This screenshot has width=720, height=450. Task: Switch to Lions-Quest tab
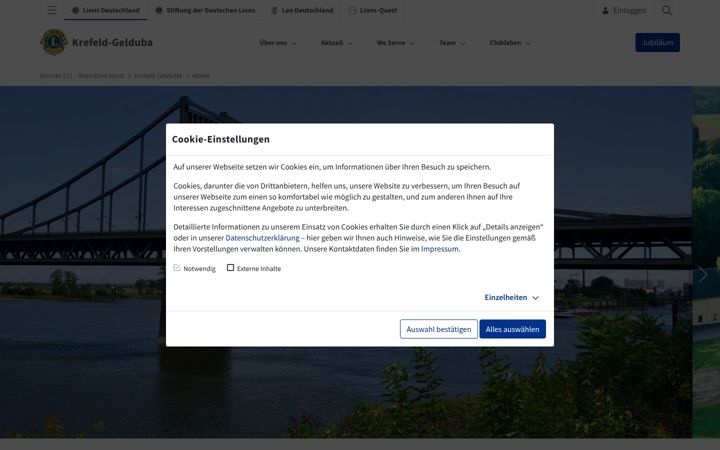coord(373,10)
